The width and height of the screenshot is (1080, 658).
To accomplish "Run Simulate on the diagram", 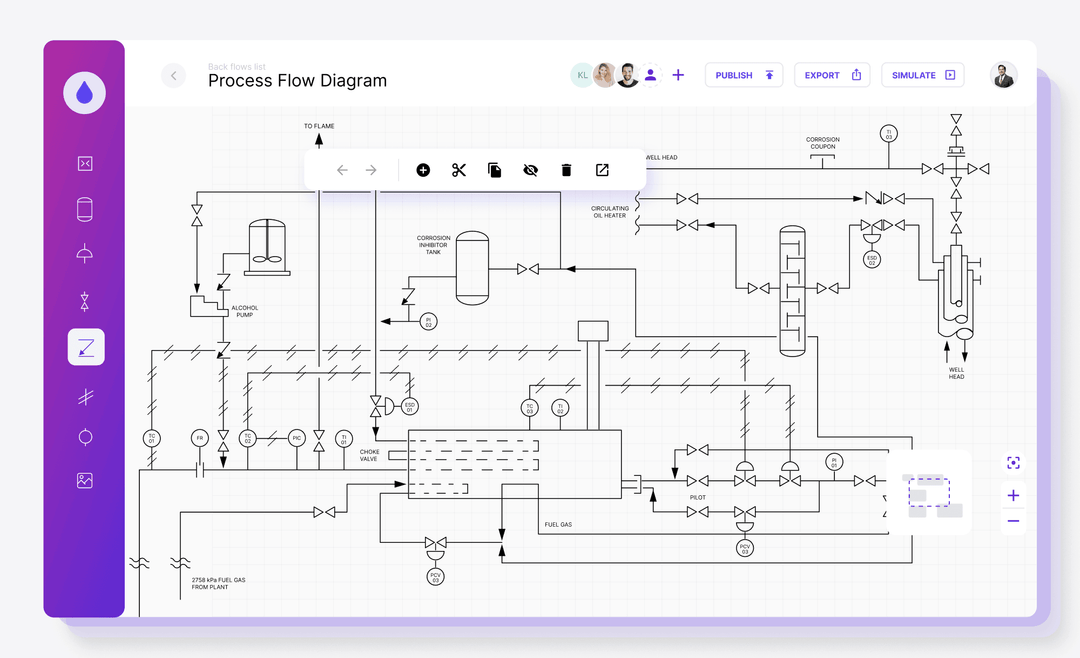I will click(x=922, y=75).
